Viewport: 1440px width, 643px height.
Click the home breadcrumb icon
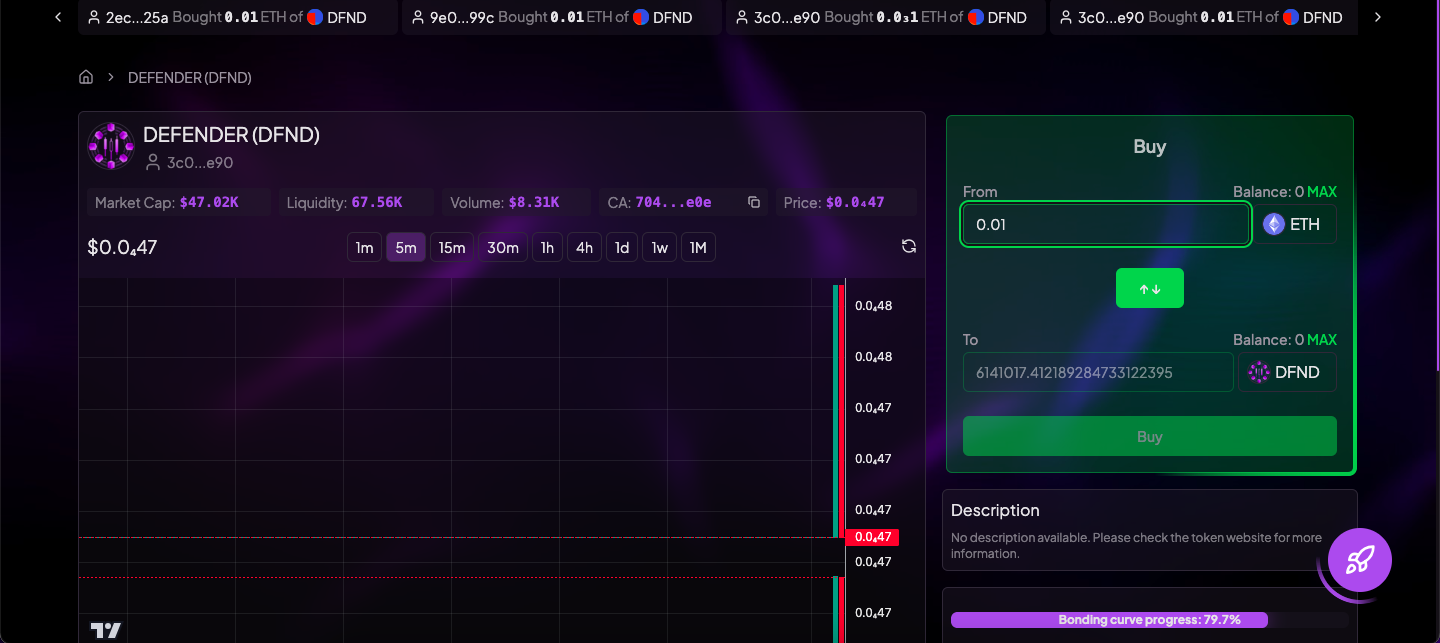pyautogui.click(x=86, y=77)
